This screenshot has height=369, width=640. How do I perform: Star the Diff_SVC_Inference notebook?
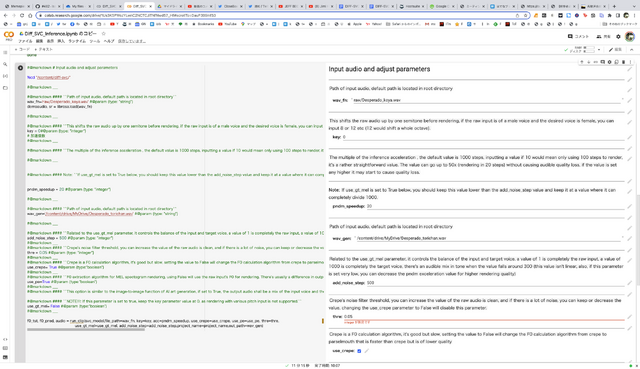104,33
